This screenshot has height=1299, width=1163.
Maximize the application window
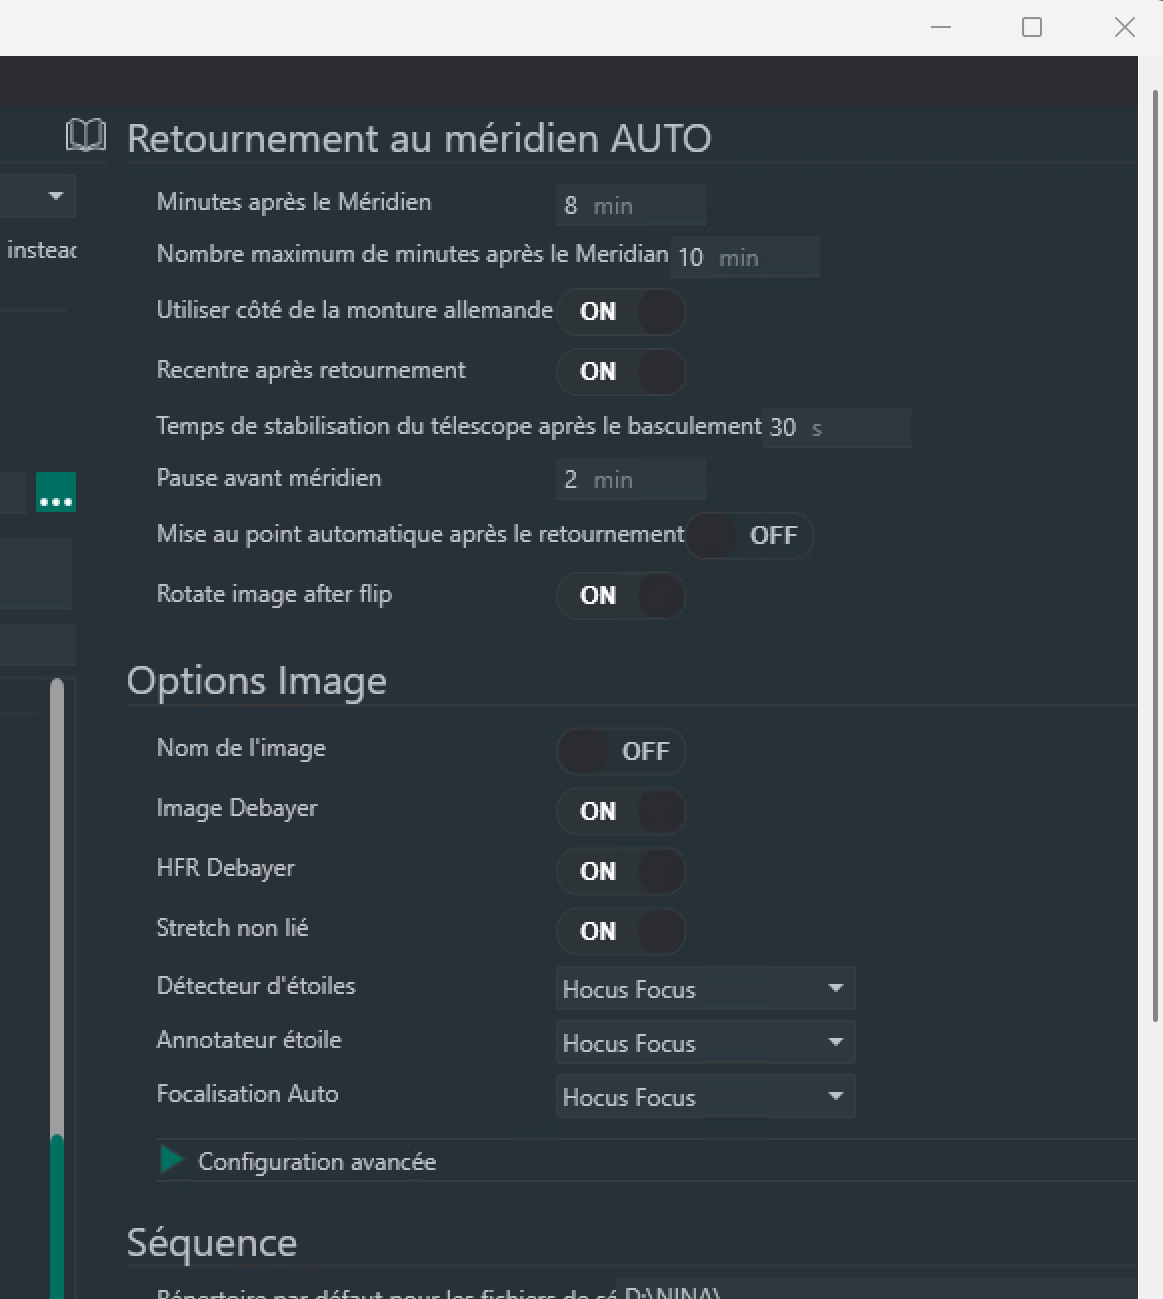tap(1032, 27)
